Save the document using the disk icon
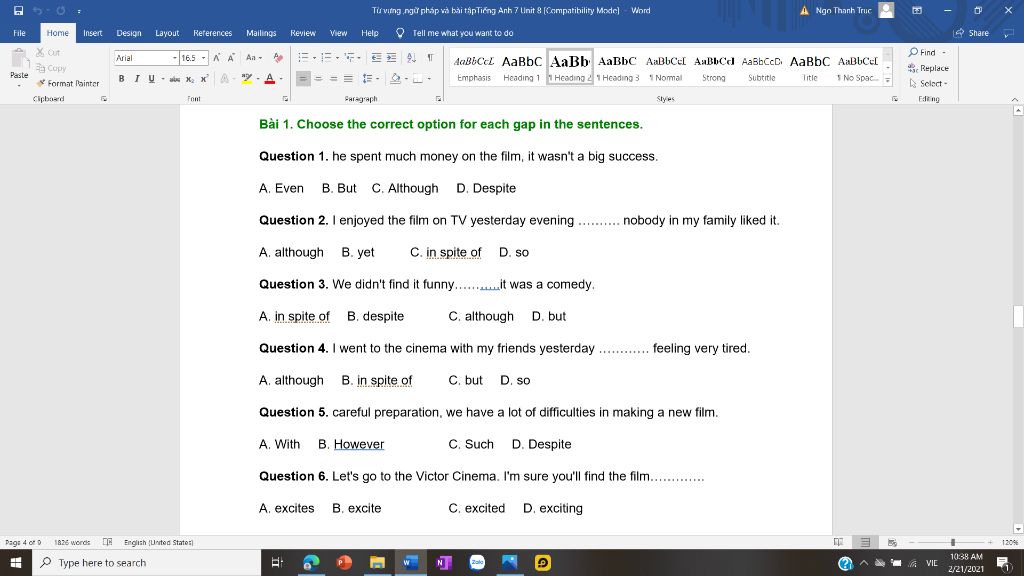The height and width of the screenshot is (576, 1024). coord(18,10)
